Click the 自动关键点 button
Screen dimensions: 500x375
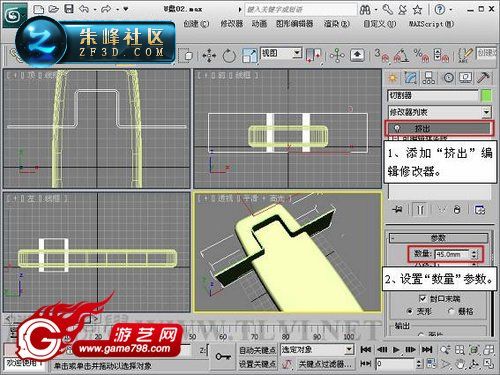257,350
